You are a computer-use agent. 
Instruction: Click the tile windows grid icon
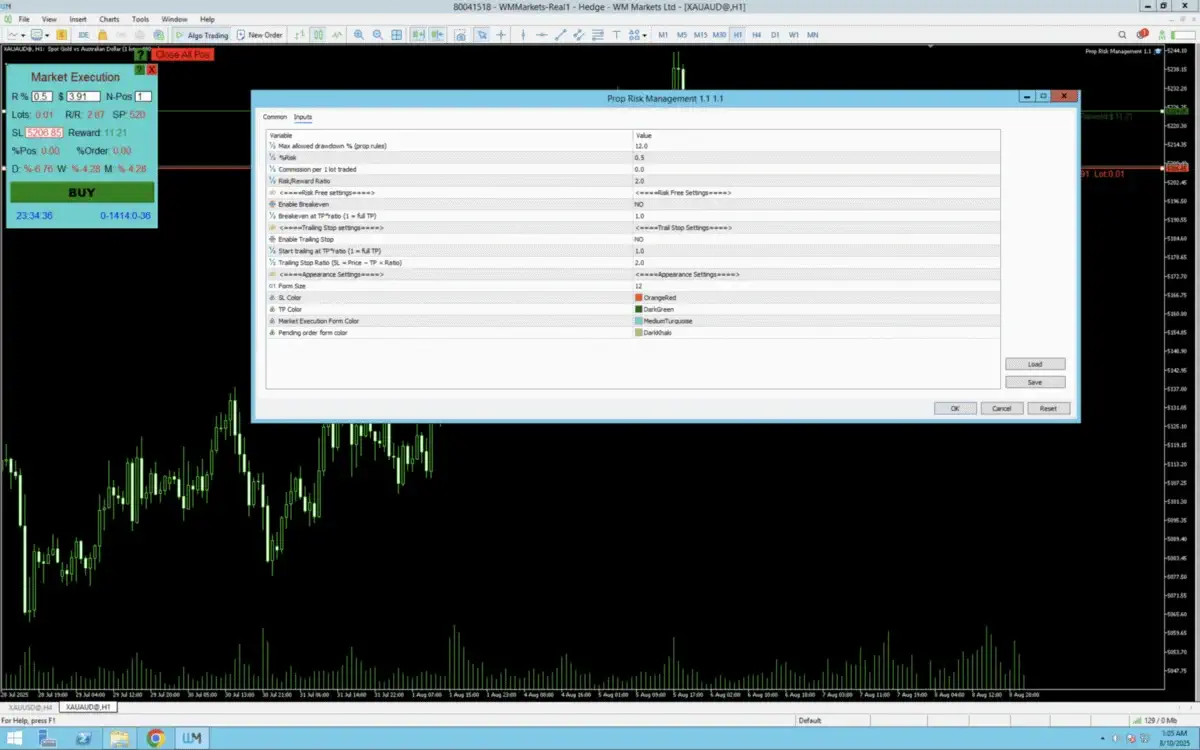point(396,35)
